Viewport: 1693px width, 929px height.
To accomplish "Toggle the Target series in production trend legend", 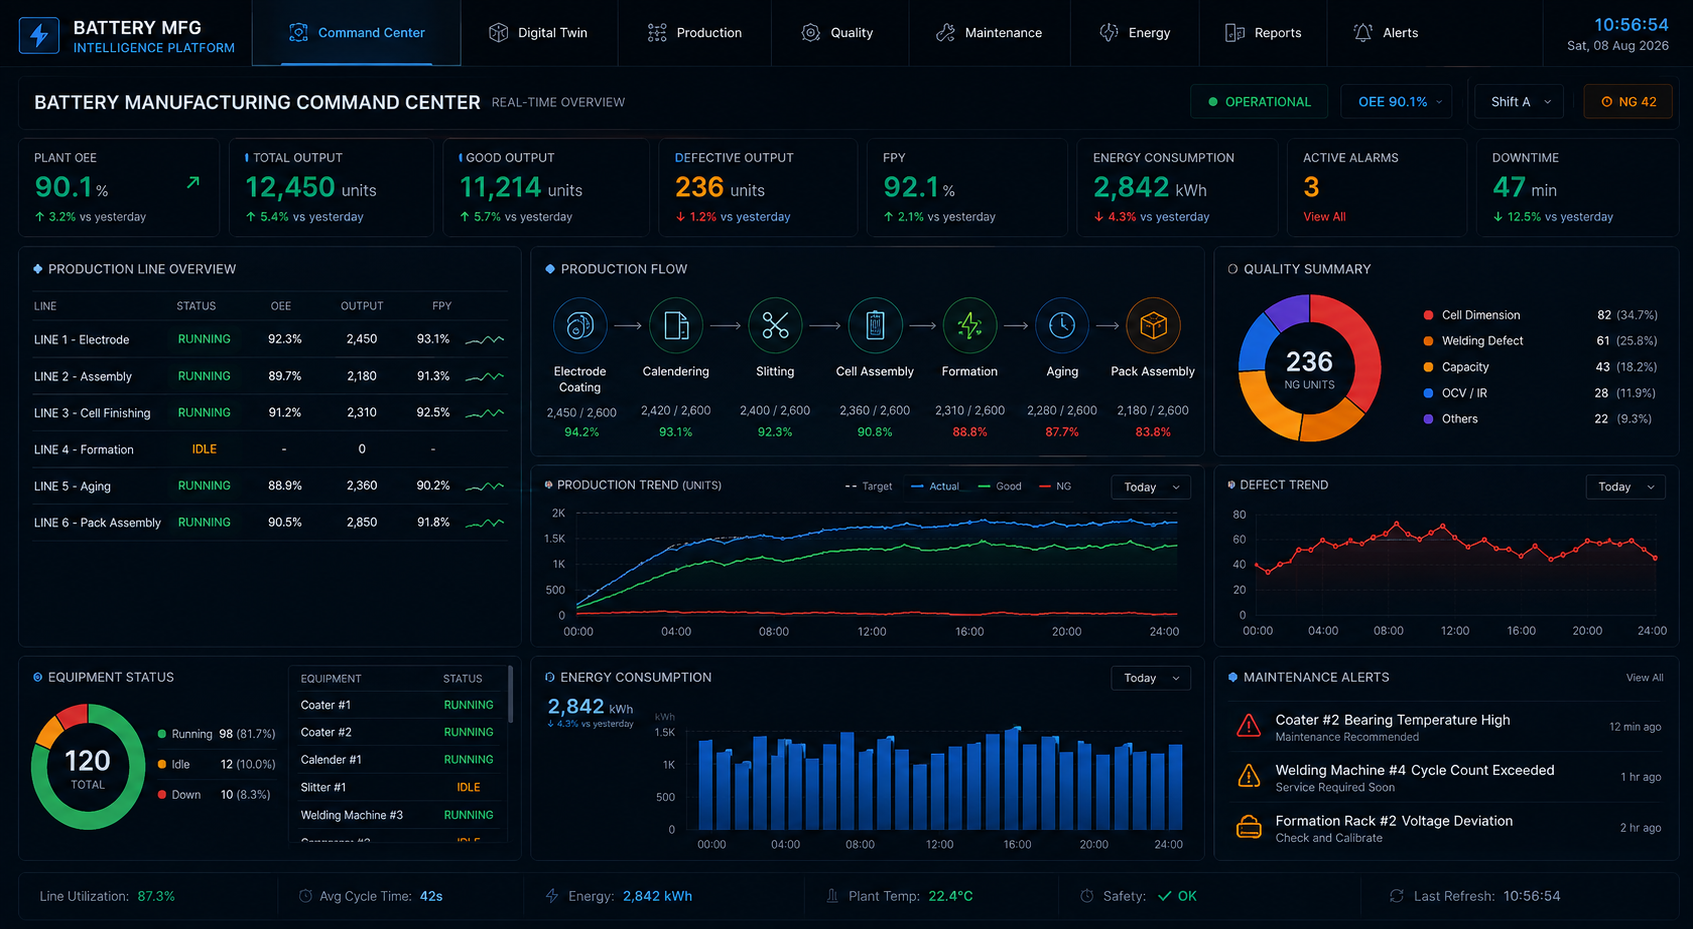I will click(x=868, y=487).
